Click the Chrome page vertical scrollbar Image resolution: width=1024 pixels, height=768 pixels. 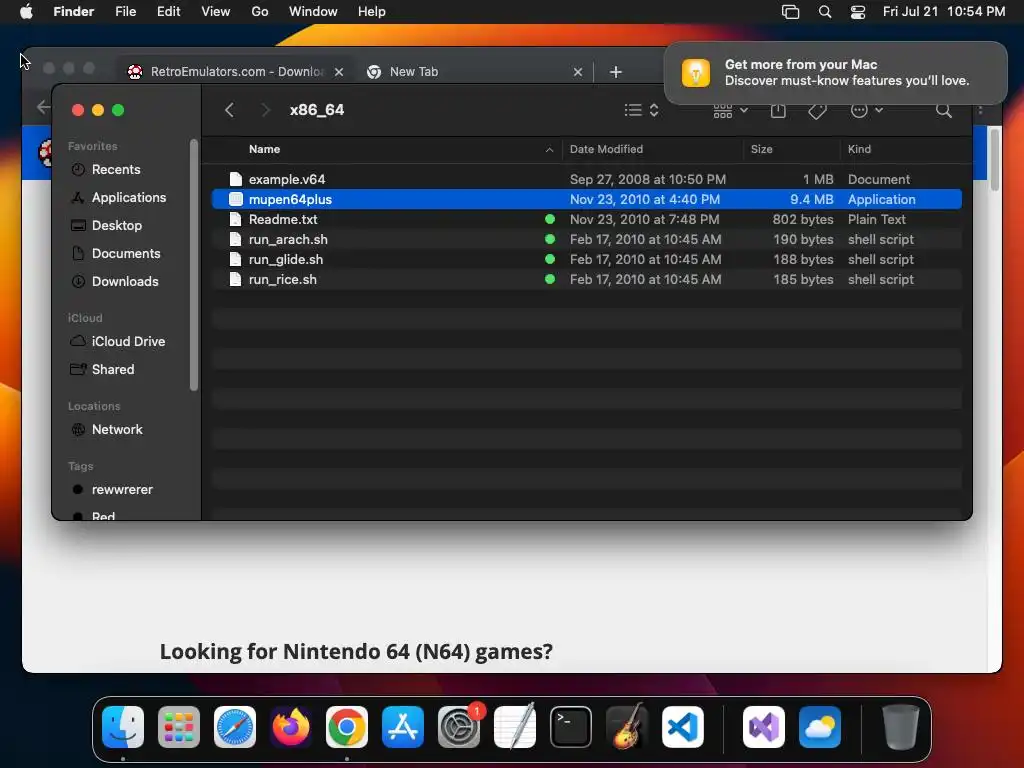[x=995, y=160]
